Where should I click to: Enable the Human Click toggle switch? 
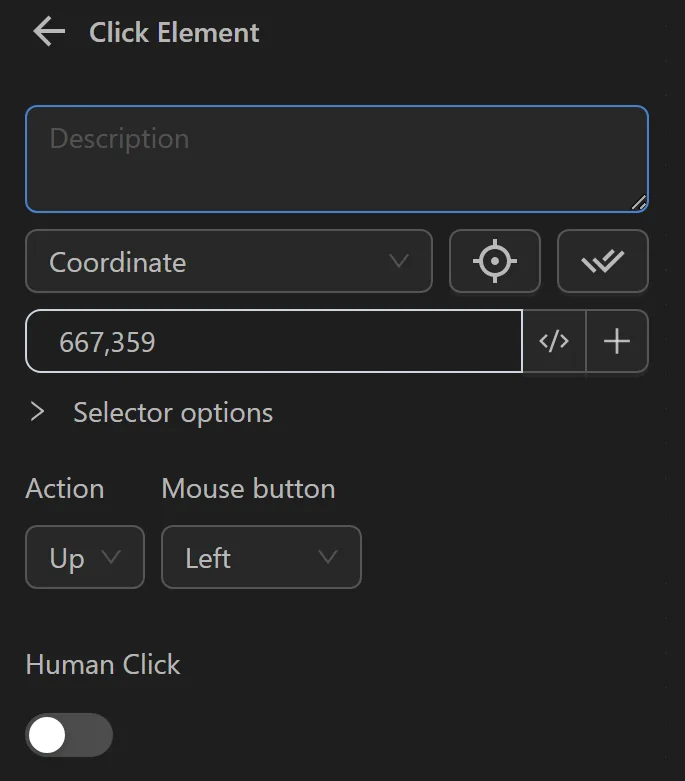[x=69, y=736]
